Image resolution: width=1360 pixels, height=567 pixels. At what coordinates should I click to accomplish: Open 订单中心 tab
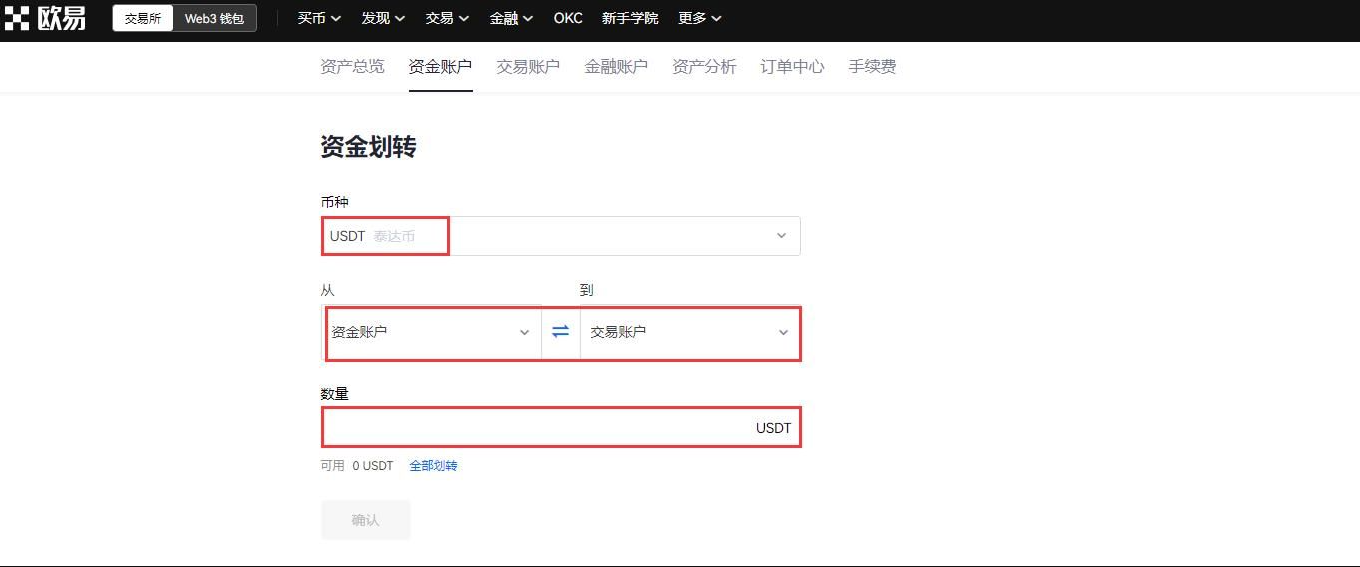click(792, 67)
